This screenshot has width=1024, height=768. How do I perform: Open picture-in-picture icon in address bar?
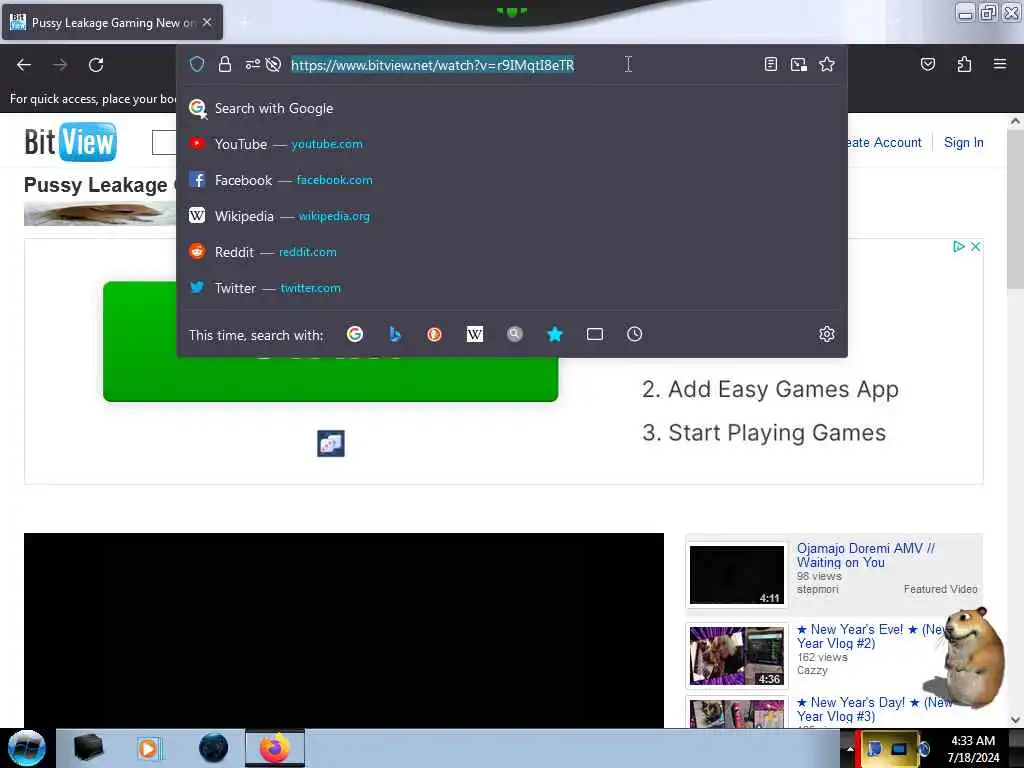click(x=799, y=64)
